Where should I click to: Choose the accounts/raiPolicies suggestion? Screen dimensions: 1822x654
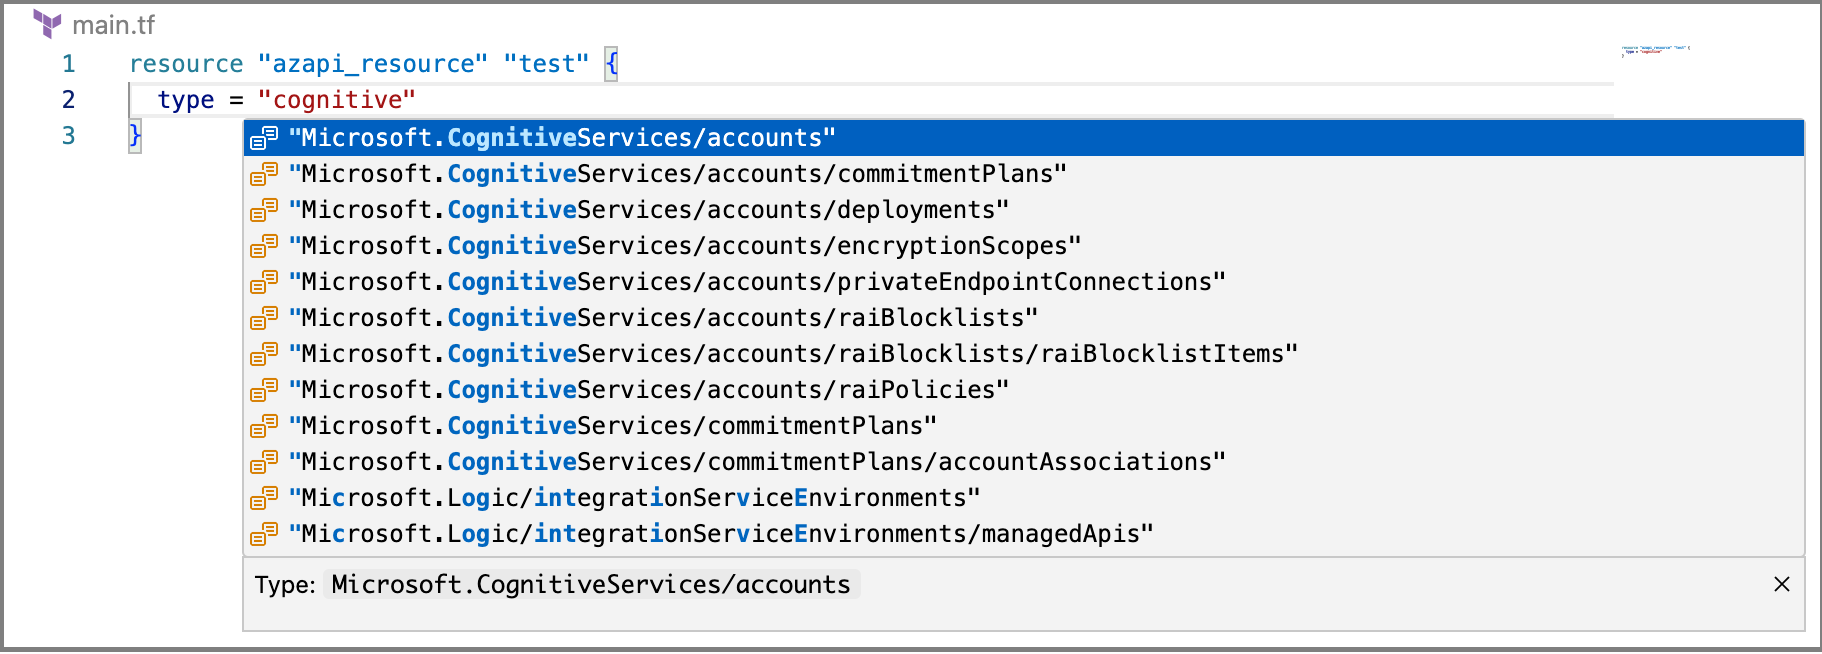[1024, 390]
